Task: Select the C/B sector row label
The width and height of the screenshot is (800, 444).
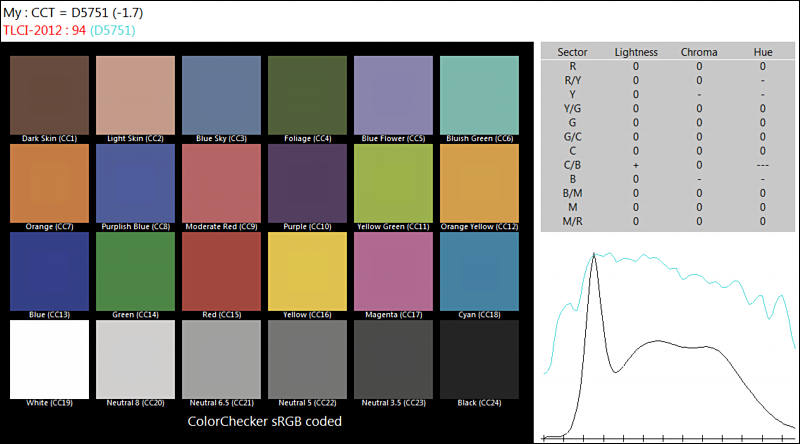Action: click(x=571, y=163)
